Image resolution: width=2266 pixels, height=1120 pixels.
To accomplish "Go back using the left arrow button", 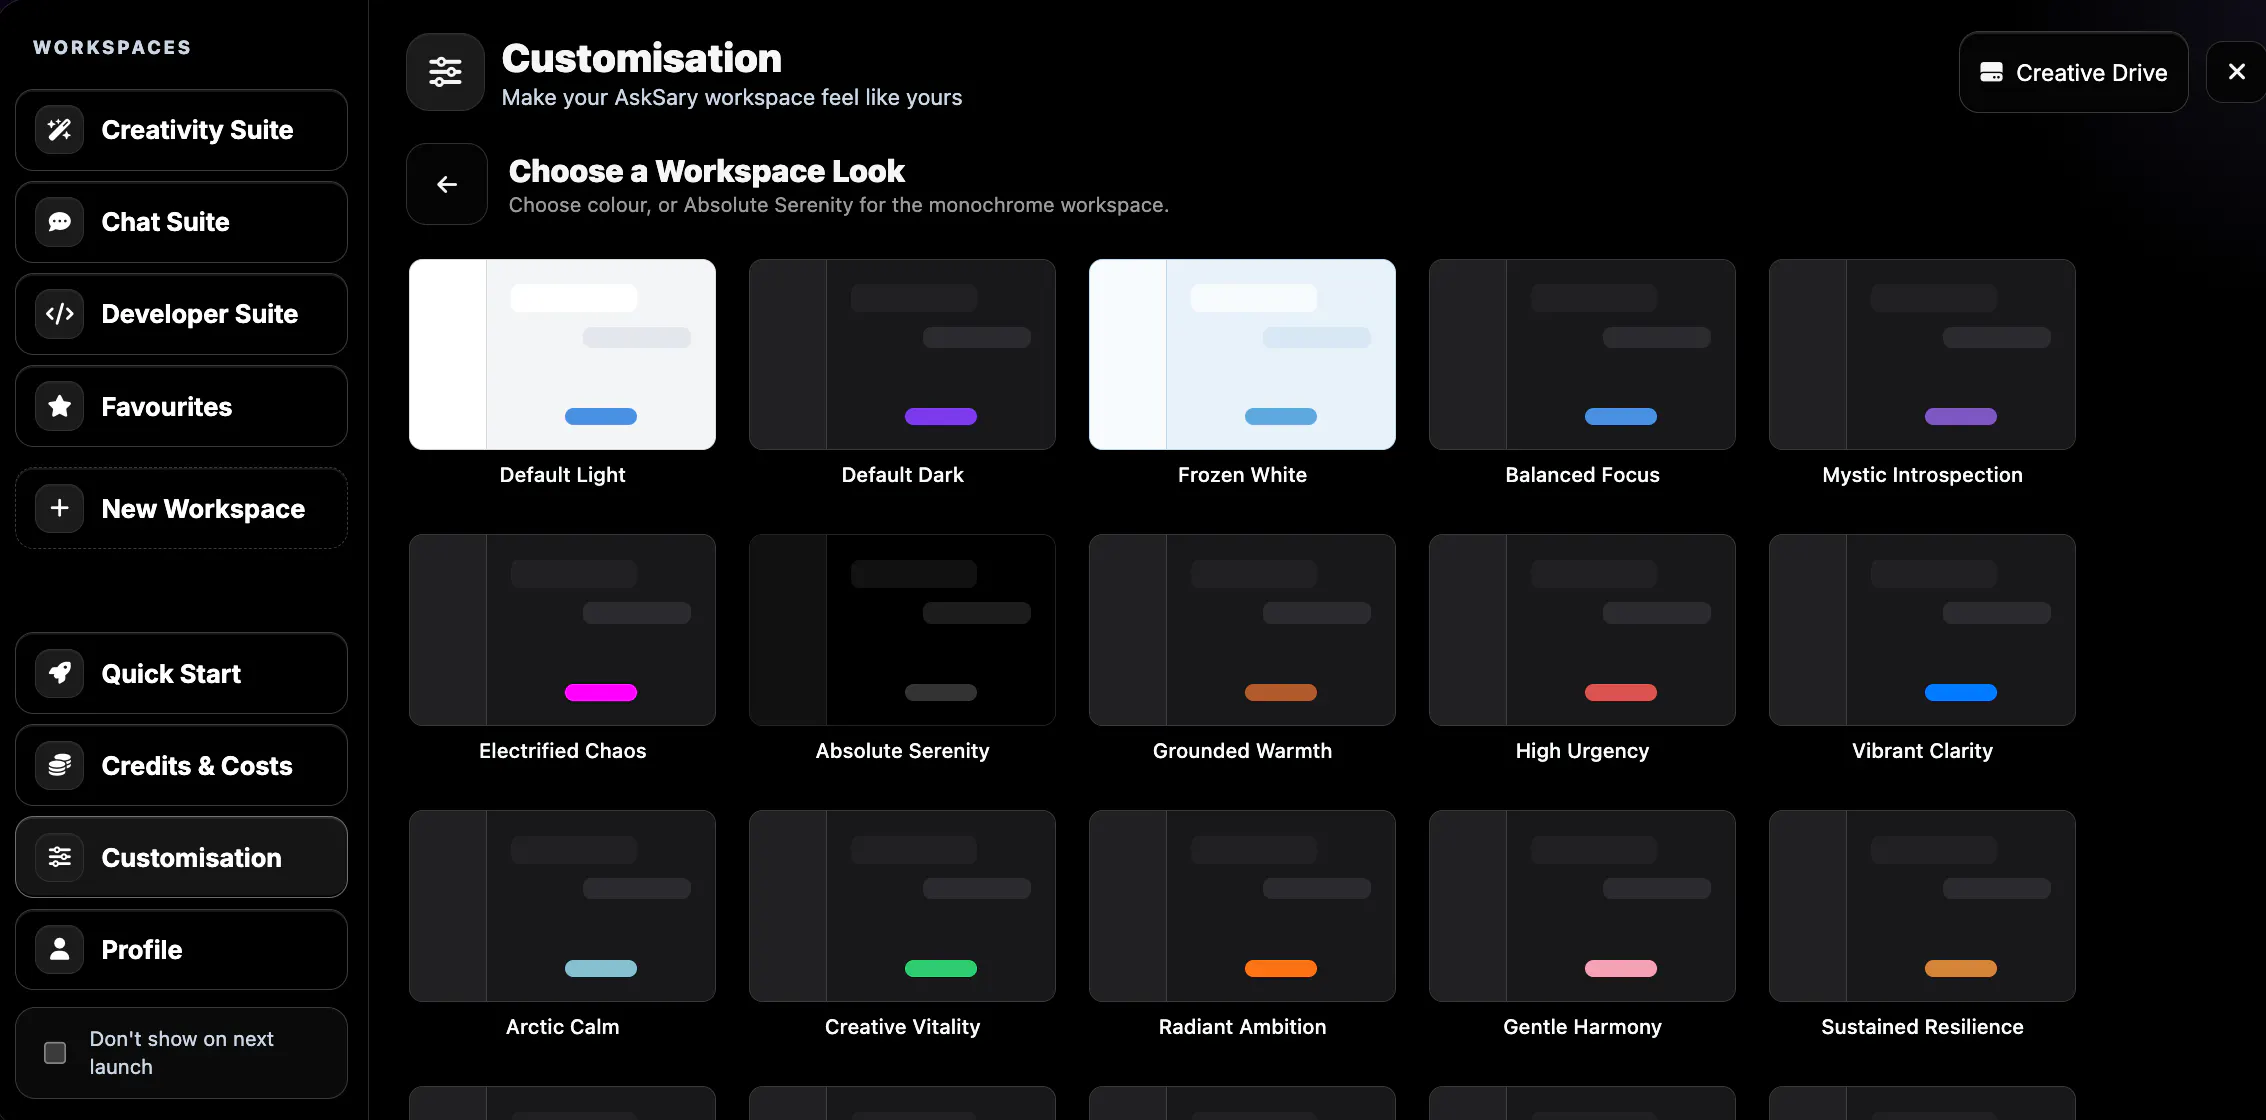I will (x=447, y=184).
